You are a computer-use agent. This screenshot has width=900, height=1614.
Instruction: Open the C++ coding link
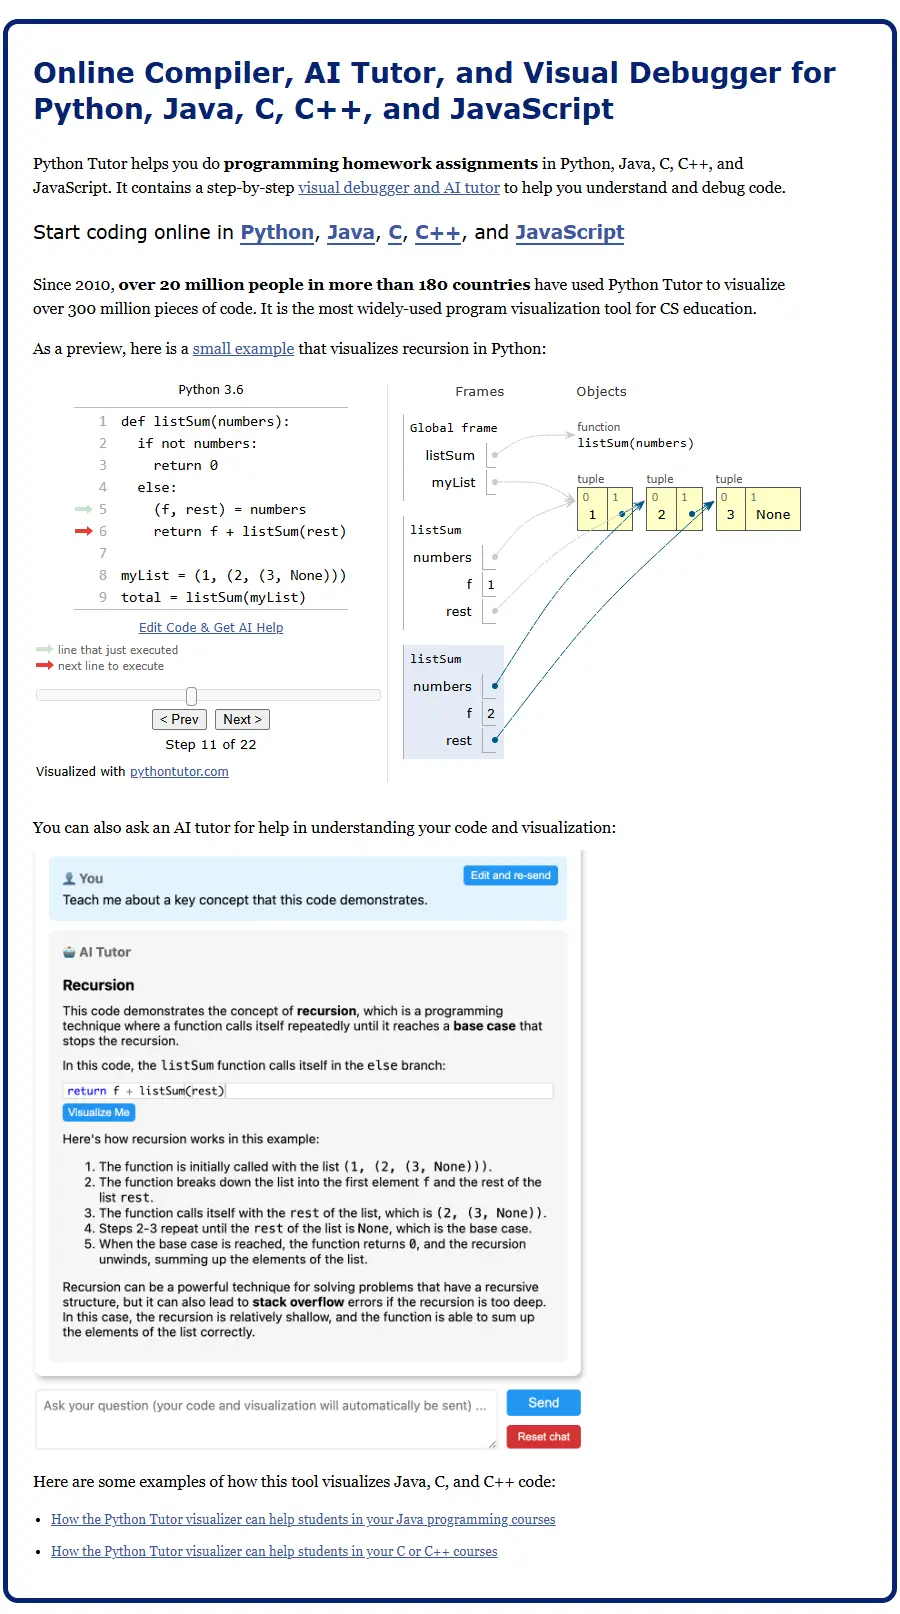(438, 233)
